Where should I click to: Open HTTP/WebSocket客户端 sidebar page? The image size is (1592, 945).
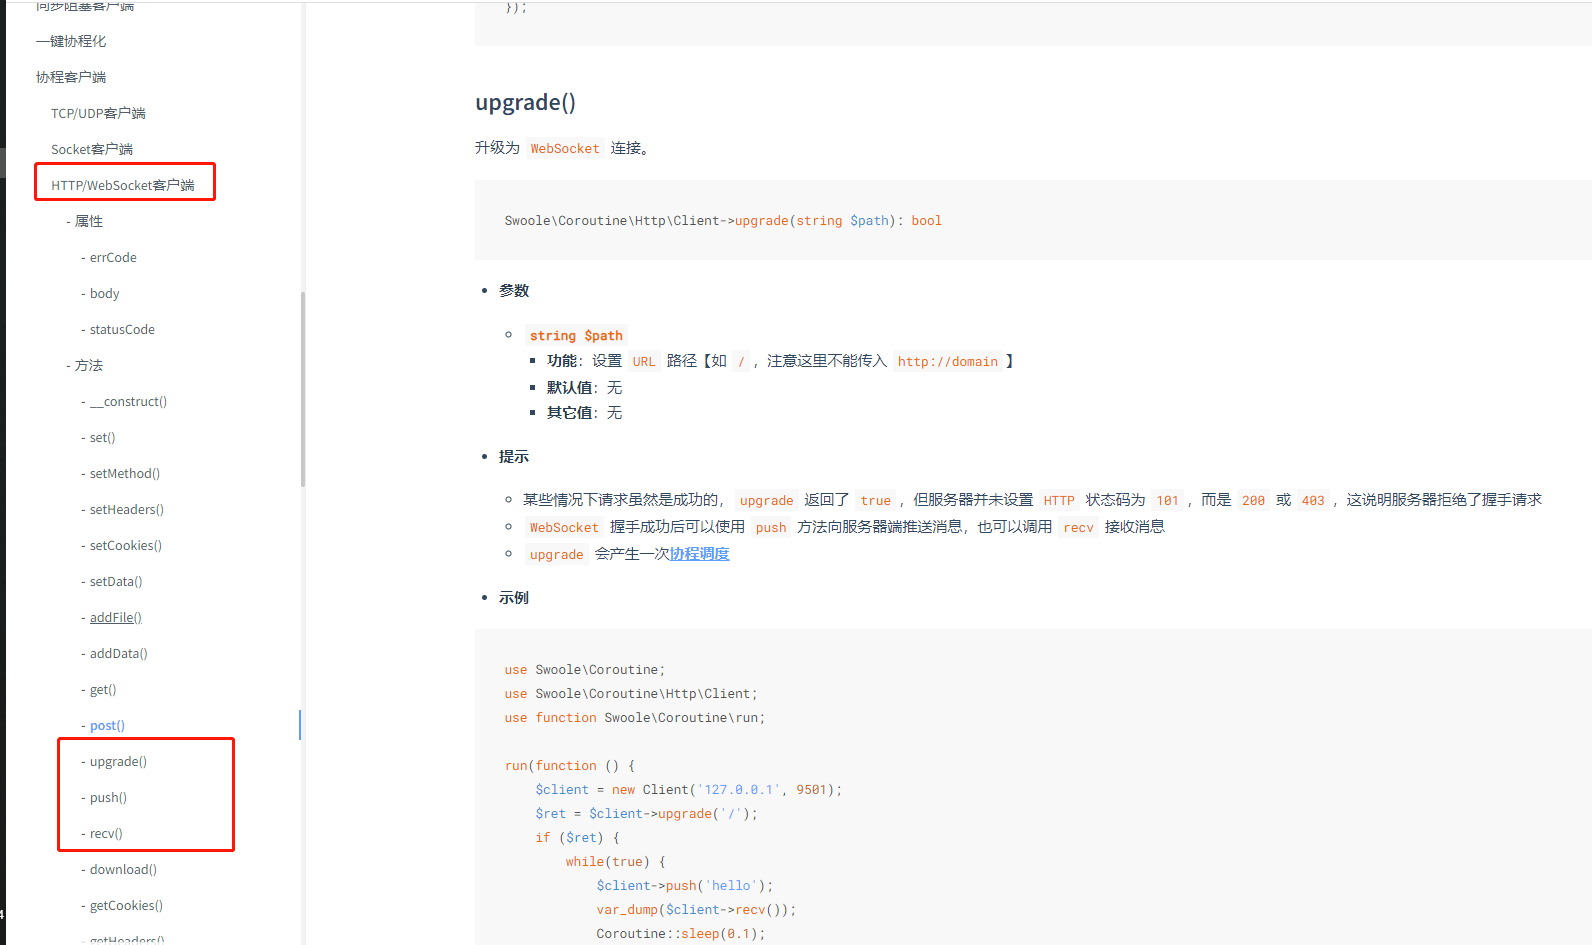click(123, 185)
